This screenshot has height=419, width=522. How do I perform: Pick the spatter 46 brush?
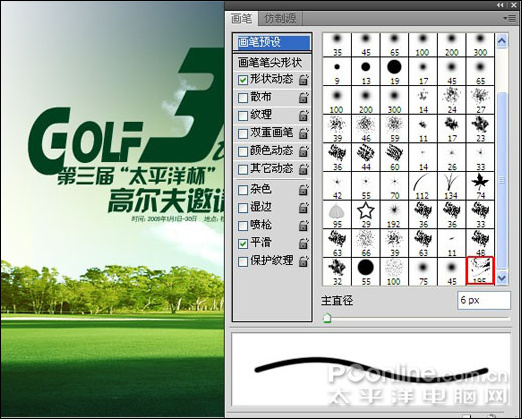[x=366, y=128]
